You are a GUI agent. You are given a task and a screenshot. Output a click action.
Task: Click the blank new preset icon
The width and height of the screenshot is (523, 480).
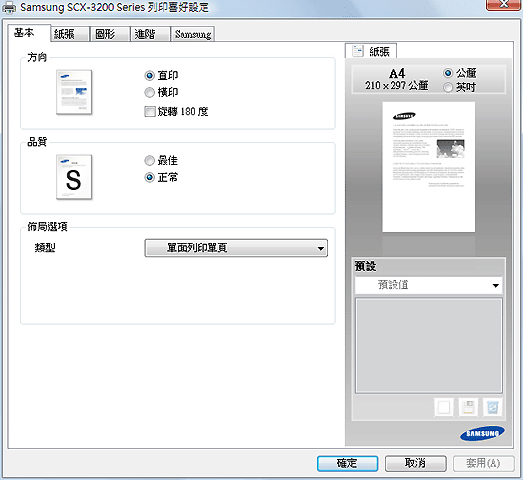click(444, 407)
